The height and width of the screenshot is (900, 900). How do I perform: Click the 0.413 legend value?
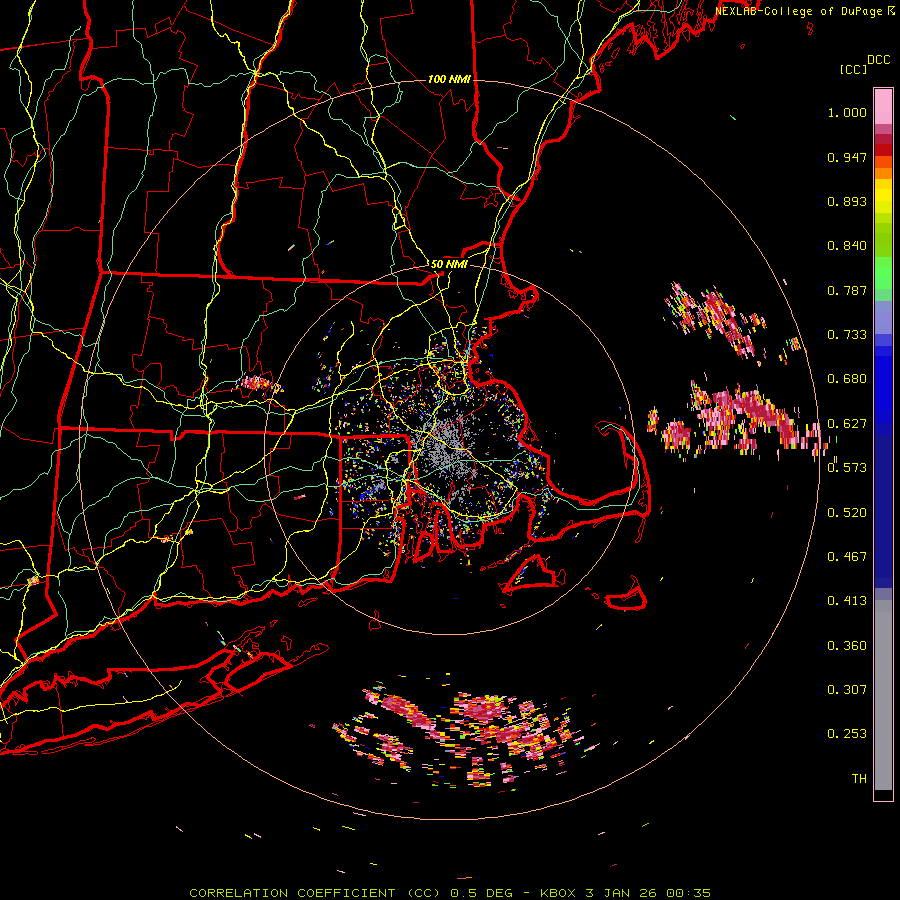(847, 601)
